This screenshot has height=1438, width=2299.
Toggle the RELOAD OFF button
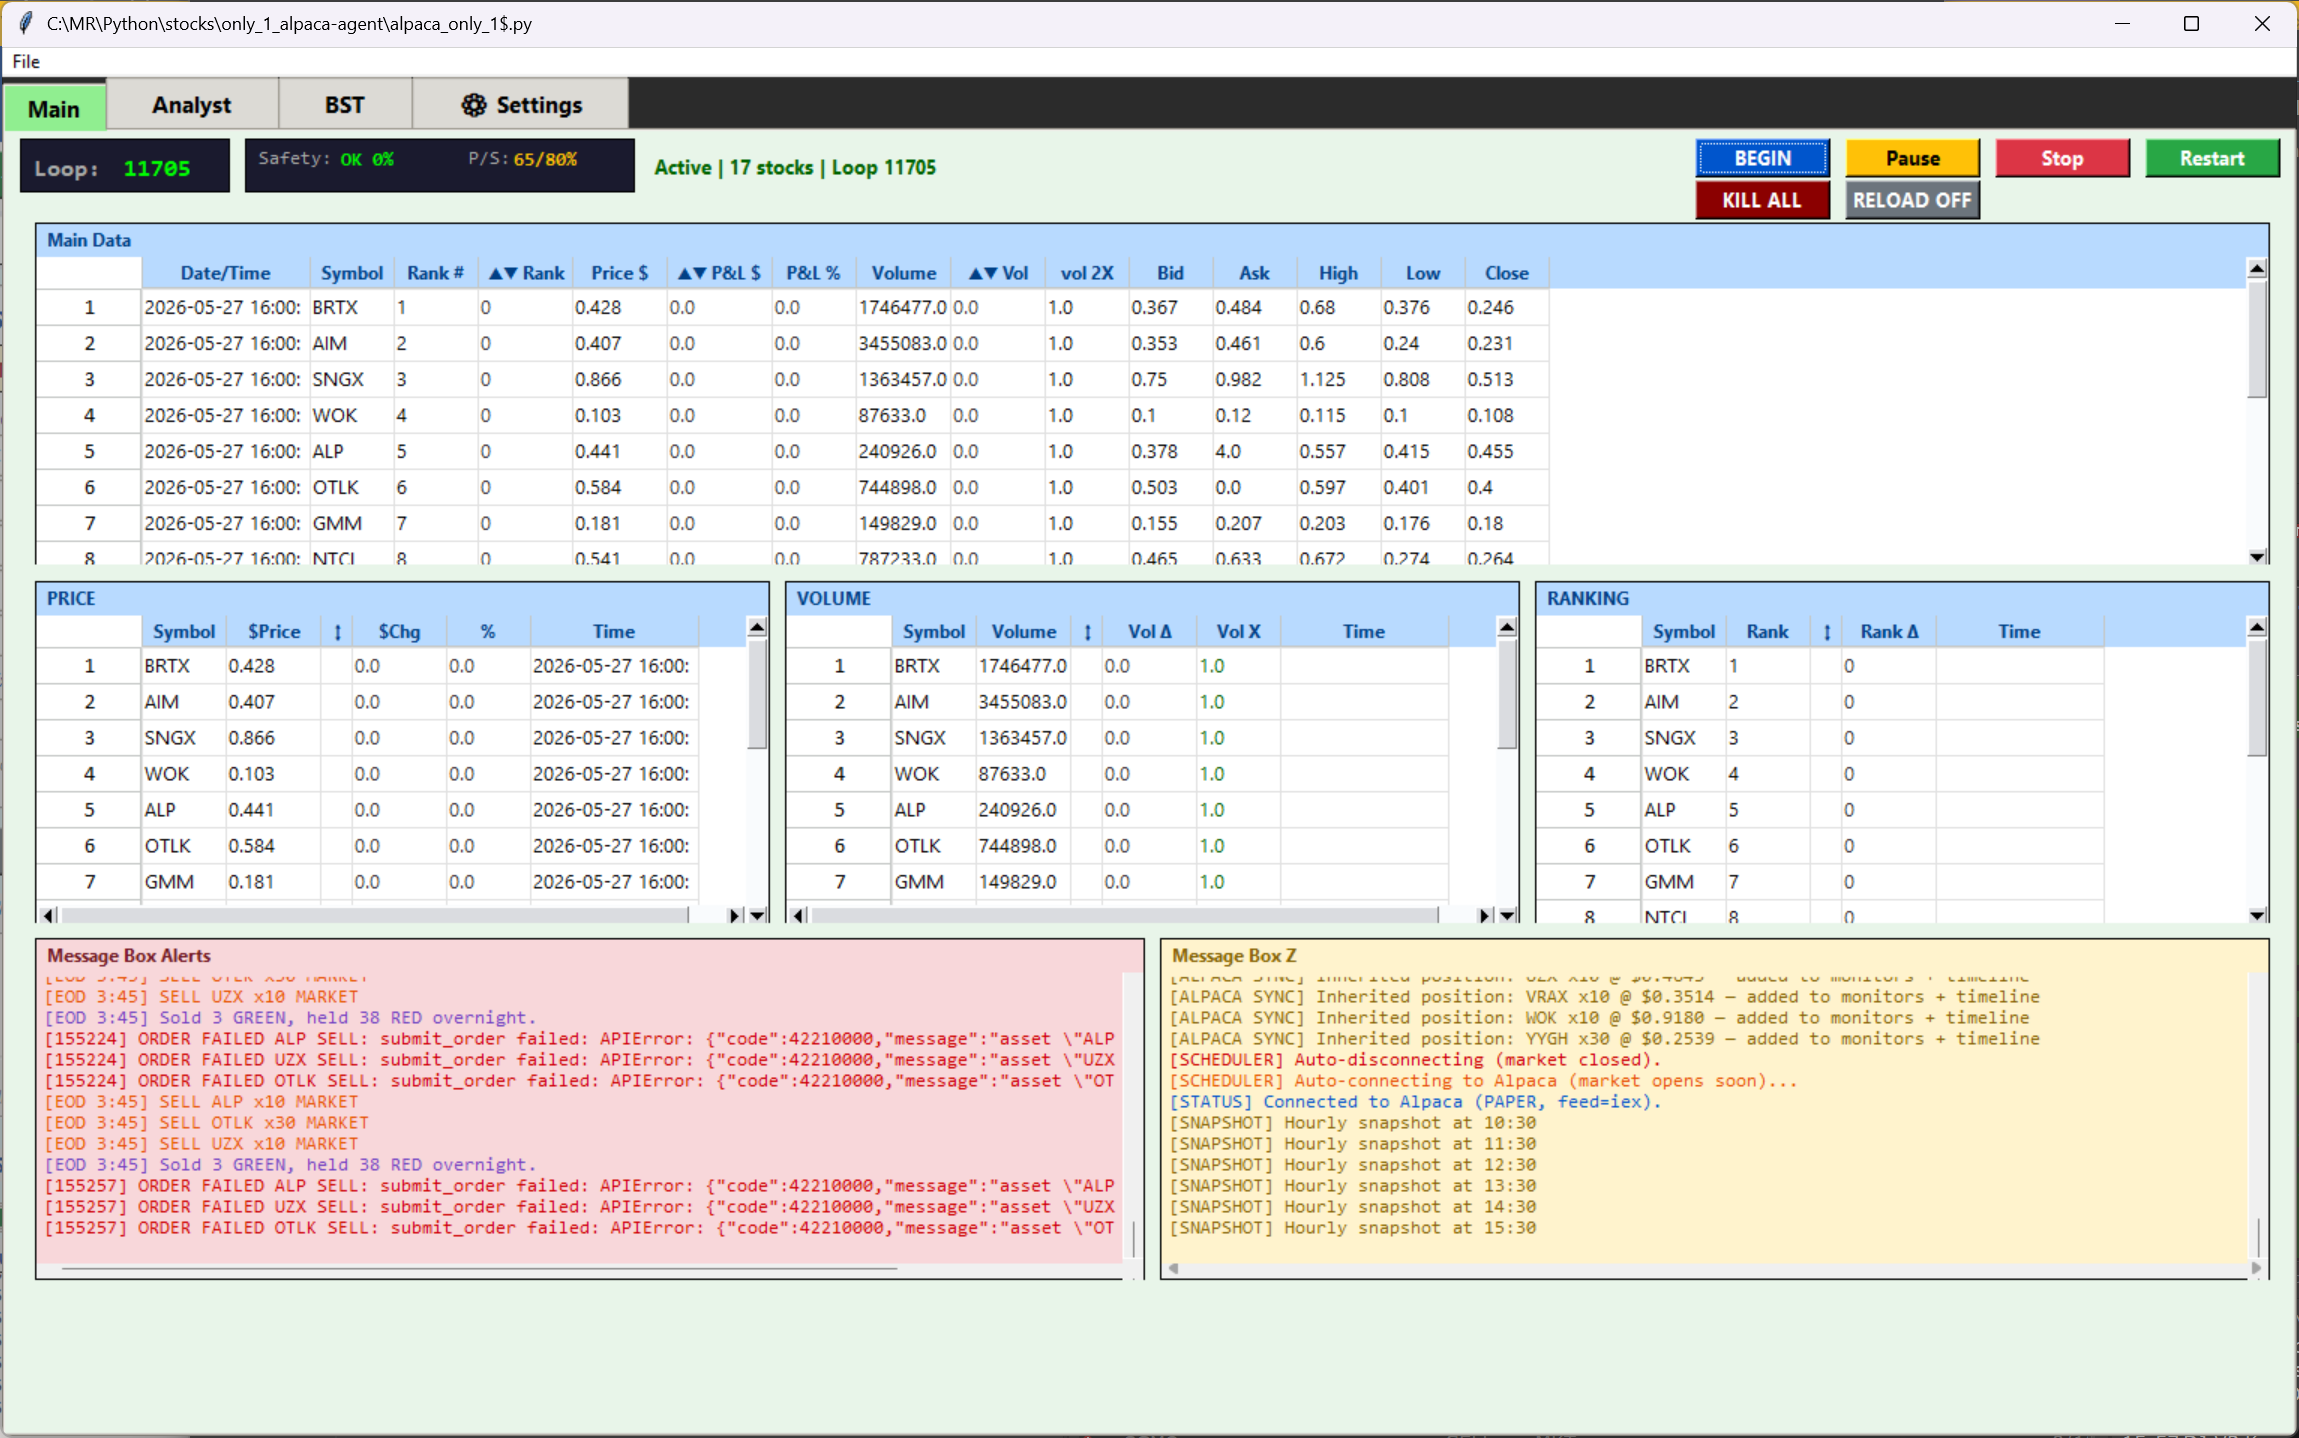tap(1912, 200)
